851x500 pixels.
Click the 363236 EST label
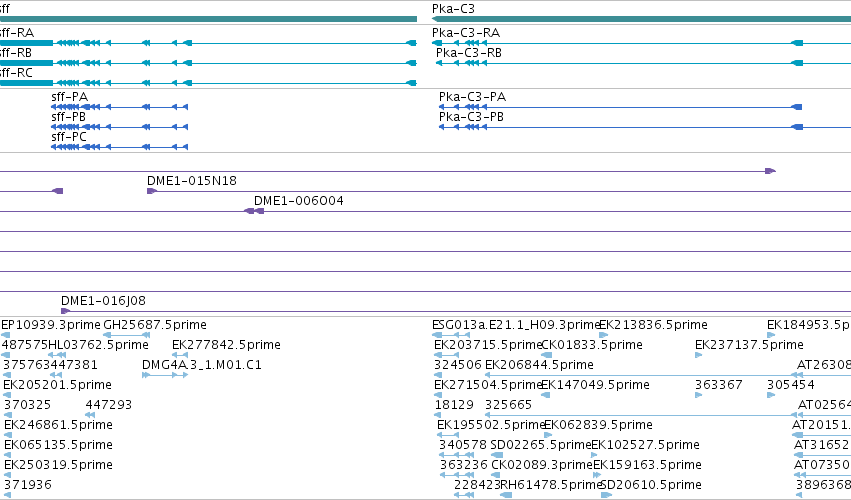click(463, 465)
